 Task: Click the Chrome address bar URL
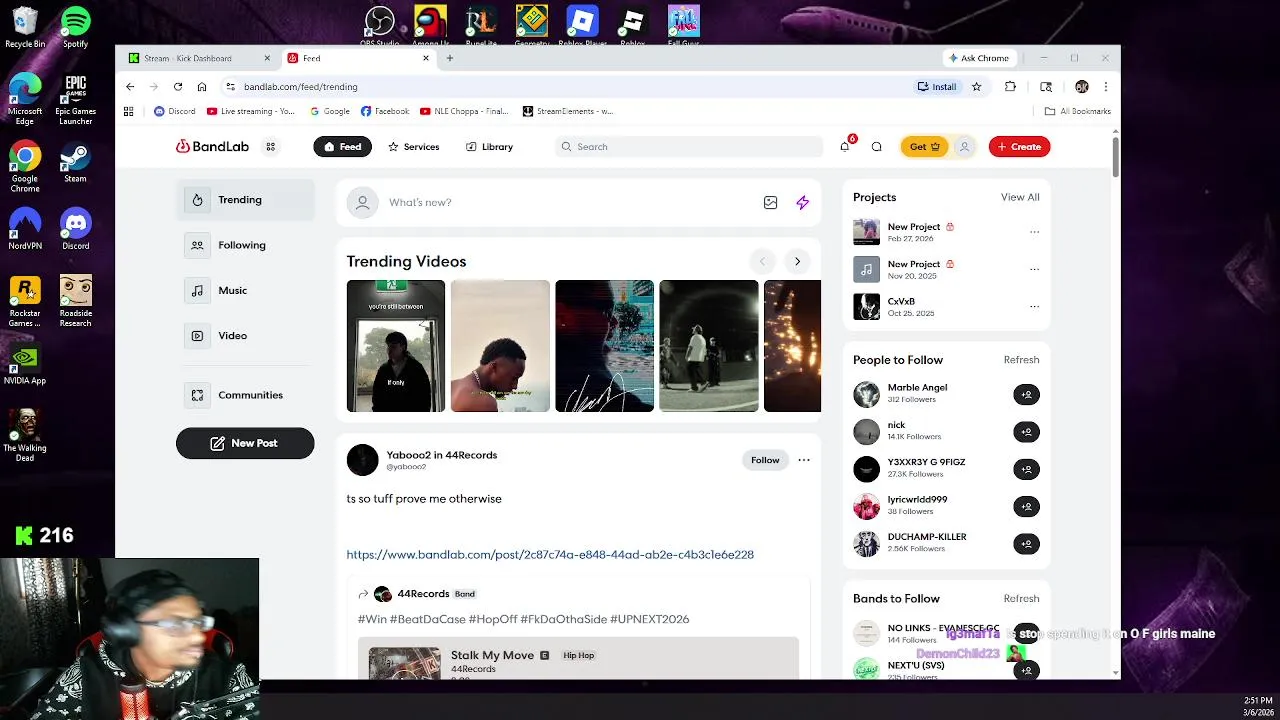point(300,87)
